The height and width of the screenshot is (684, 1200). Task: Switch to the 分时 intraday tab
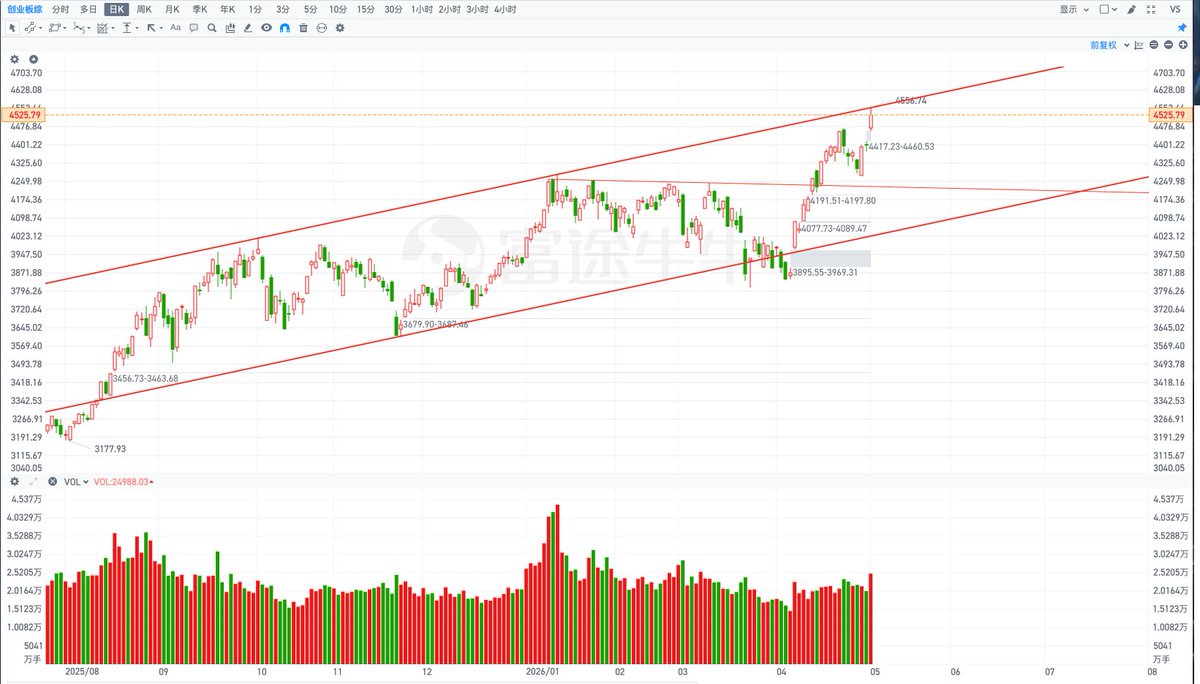pos(61,9)
